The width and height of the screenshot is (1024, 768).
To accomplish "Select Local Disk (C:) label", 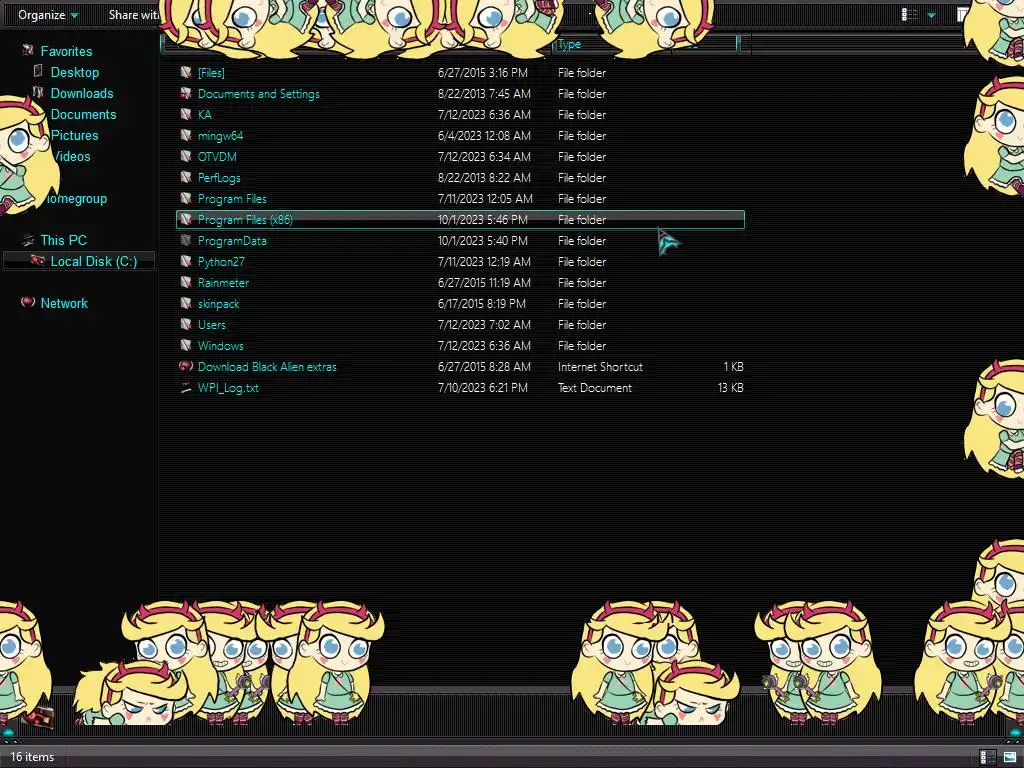I will [94, 261].
